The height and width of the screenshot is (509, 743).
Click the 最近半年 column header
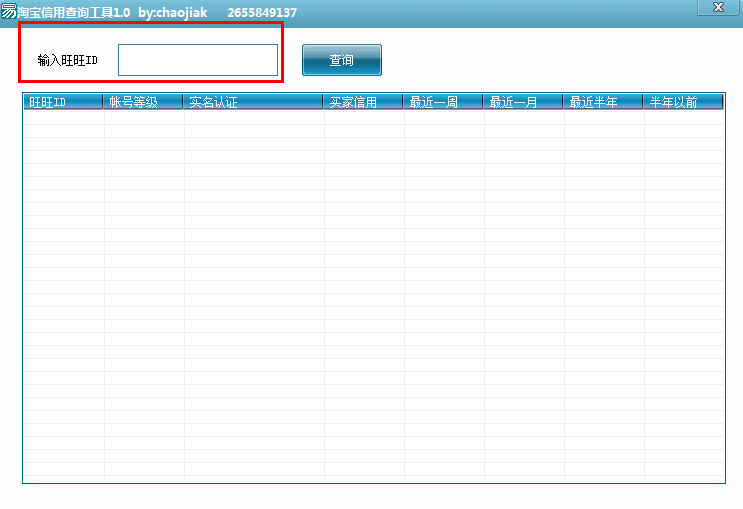(603, 102)
